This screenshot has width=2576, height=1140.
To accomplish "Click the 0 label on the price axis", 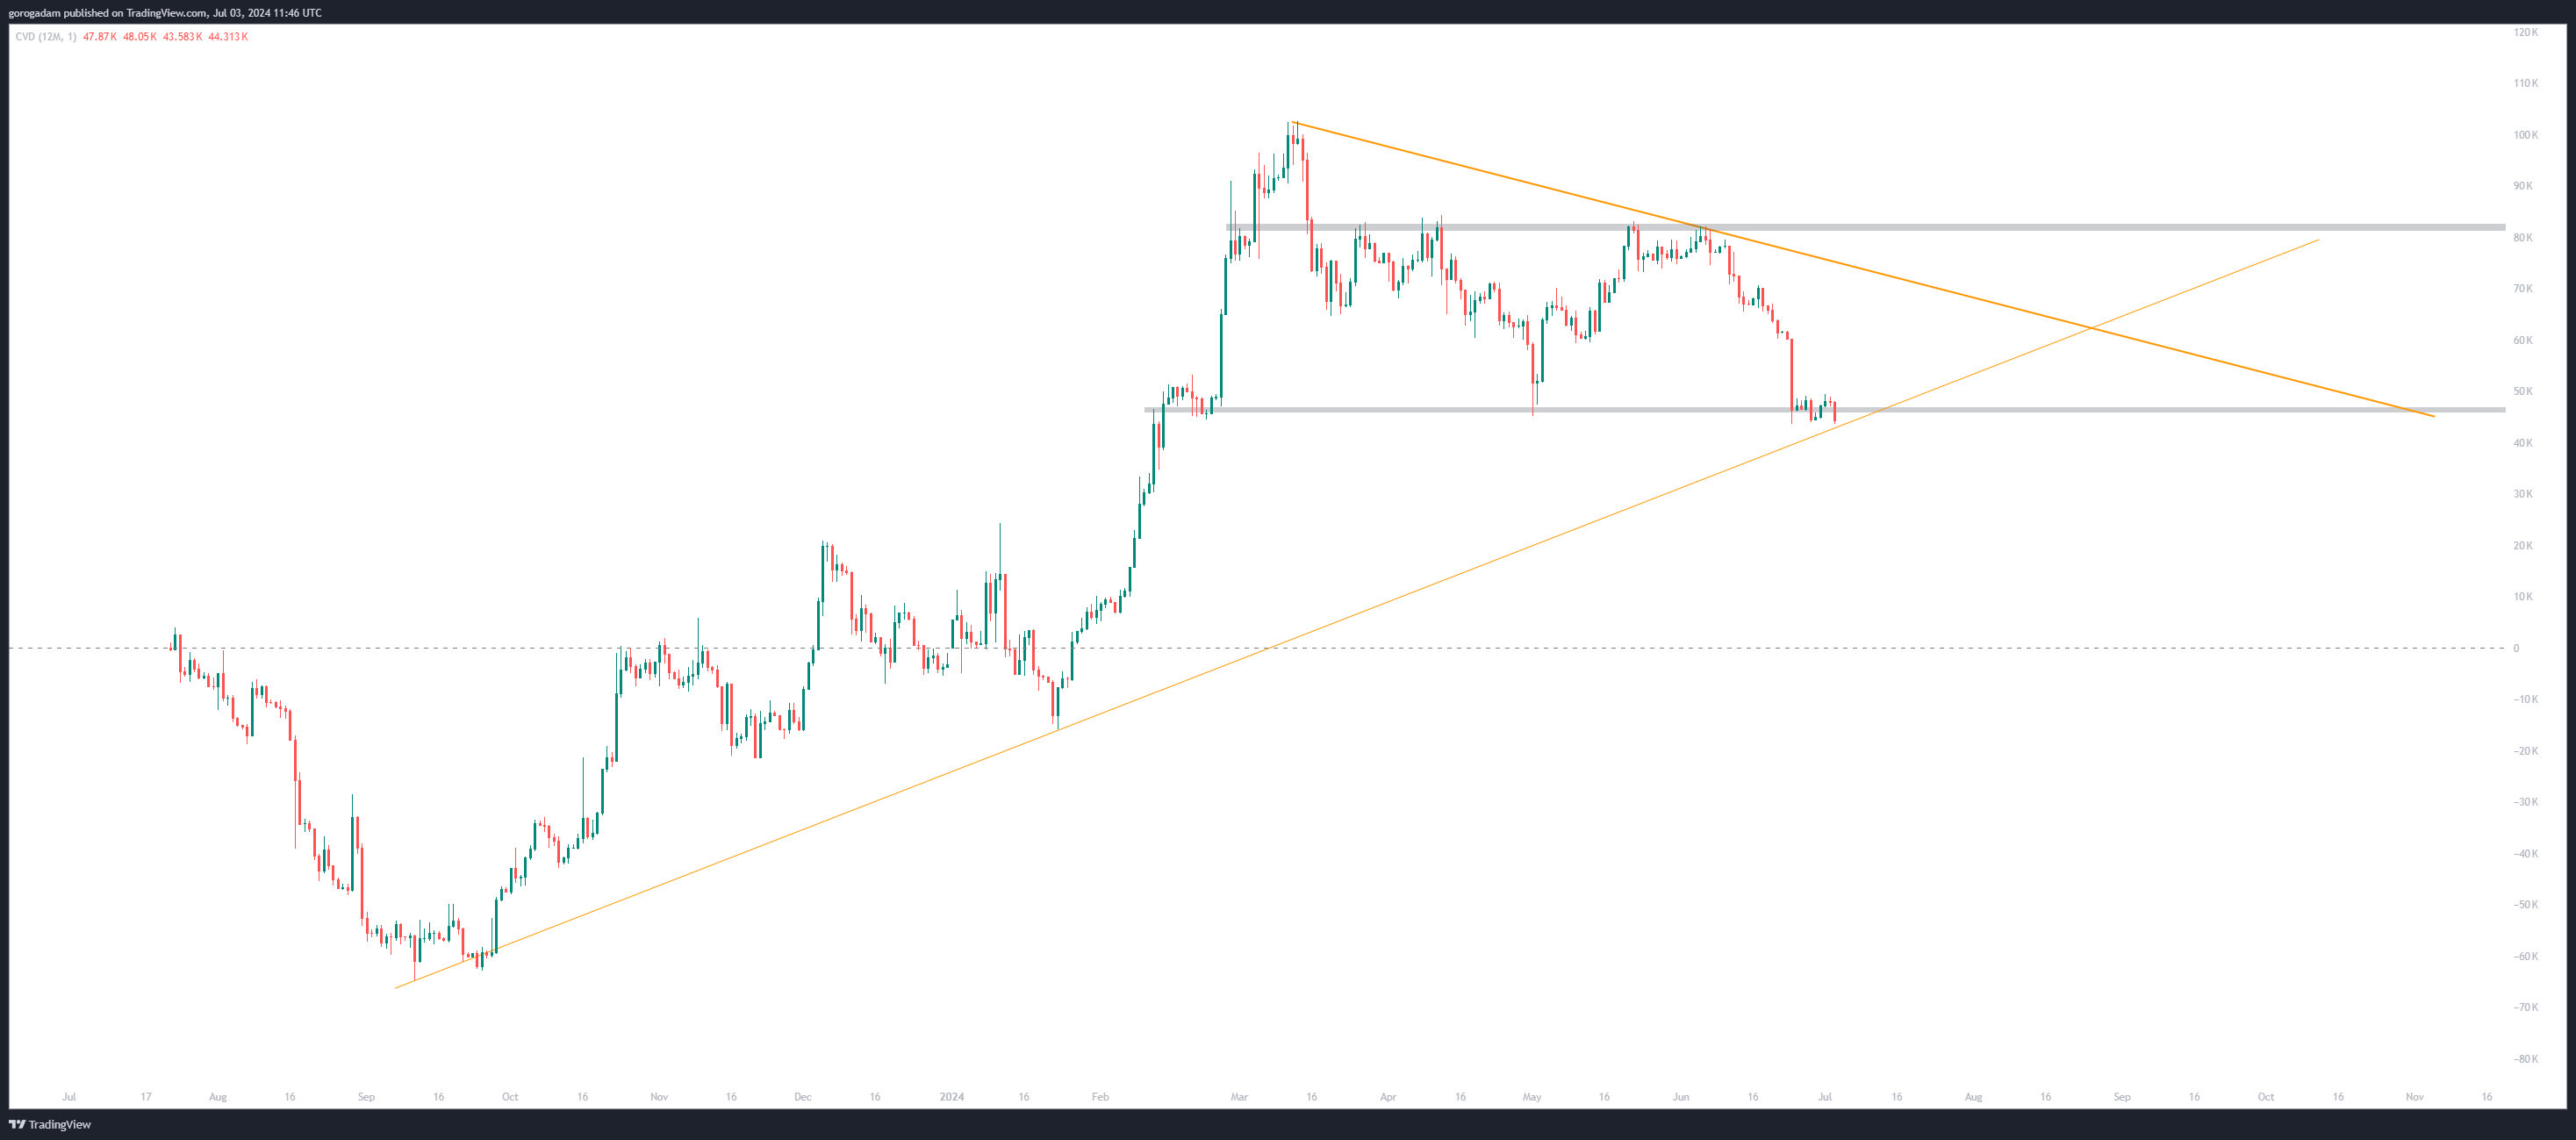I will click(x=2516, y=648).
